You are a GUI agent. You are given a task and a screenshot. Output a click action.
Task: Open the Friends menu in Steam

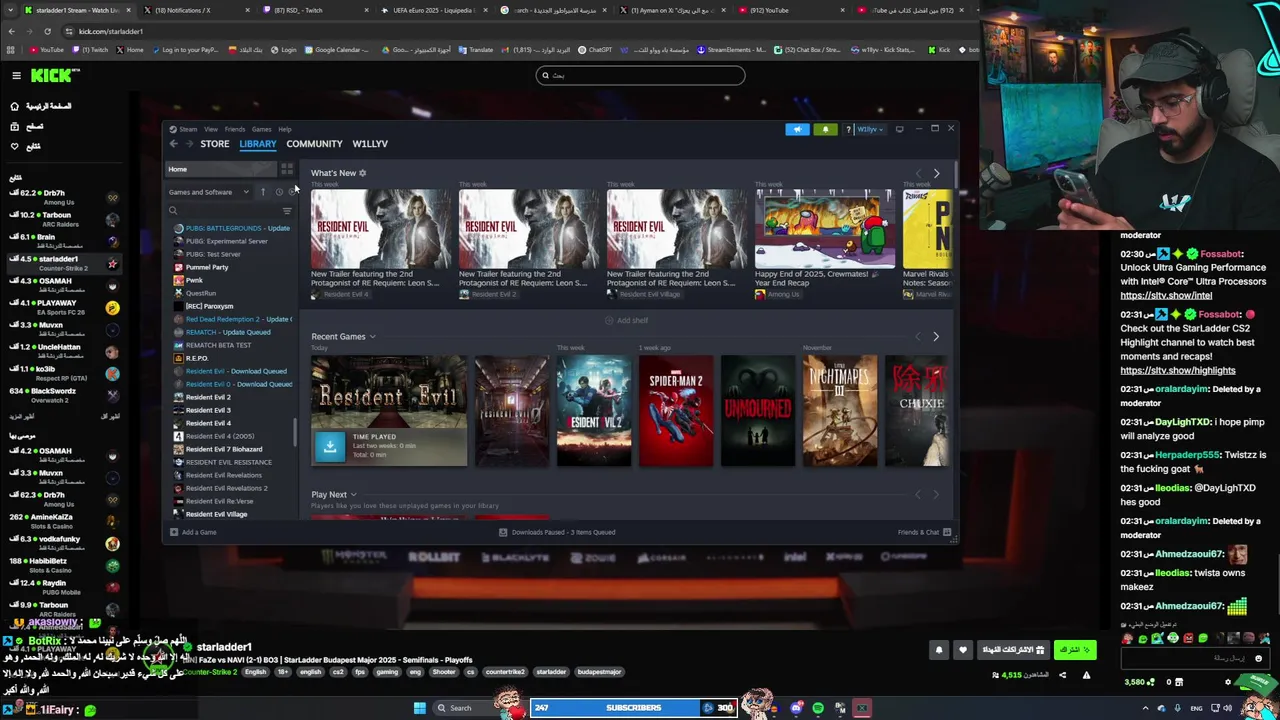click(235, 129)
